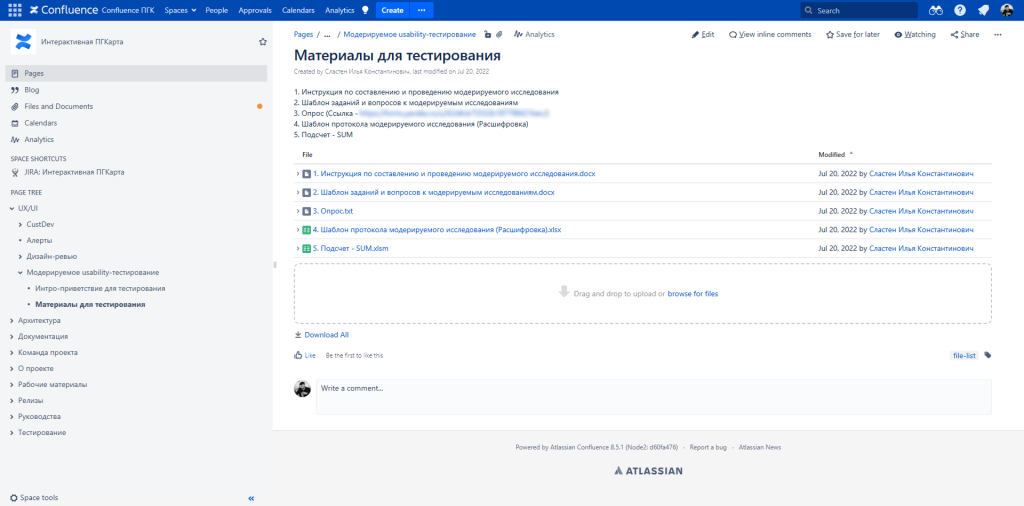The width and height of the screenshot is (1024, 506).
Task: Open Calendars in top navigation
Action: point(298,10)
